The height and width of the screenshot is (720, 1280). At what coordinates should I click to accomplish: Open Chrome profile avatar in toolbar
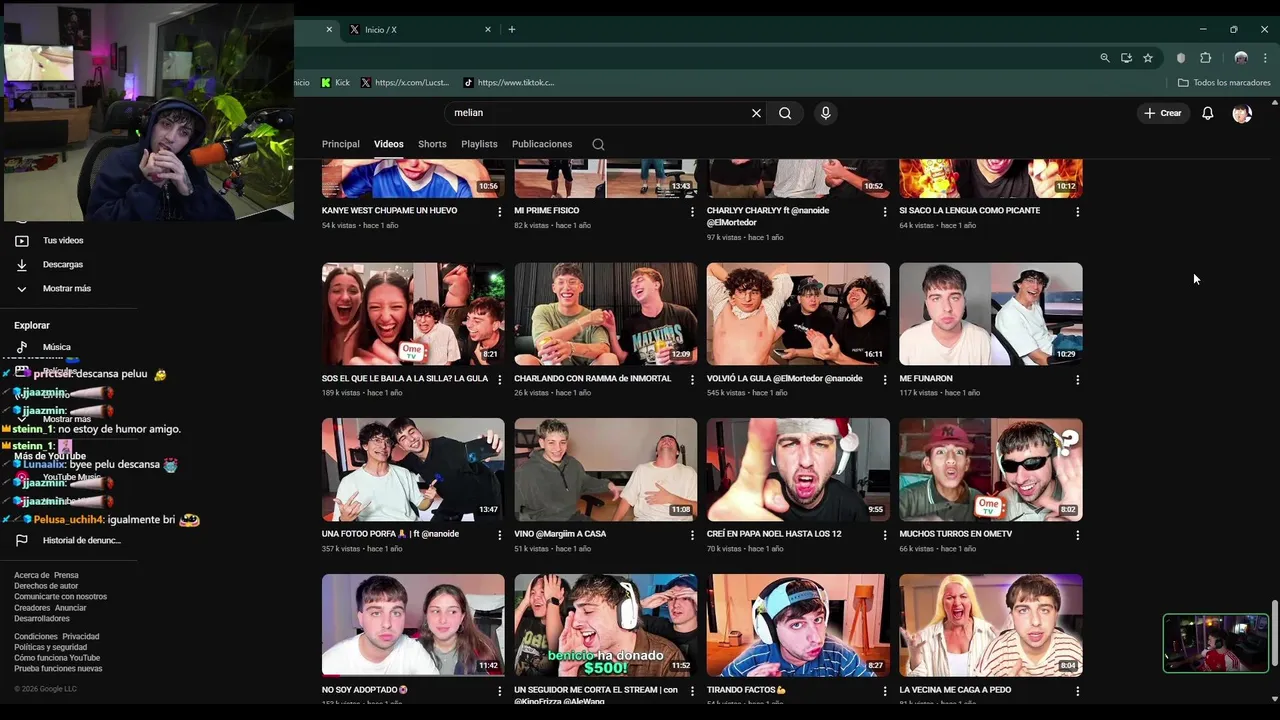point(1241,58)
